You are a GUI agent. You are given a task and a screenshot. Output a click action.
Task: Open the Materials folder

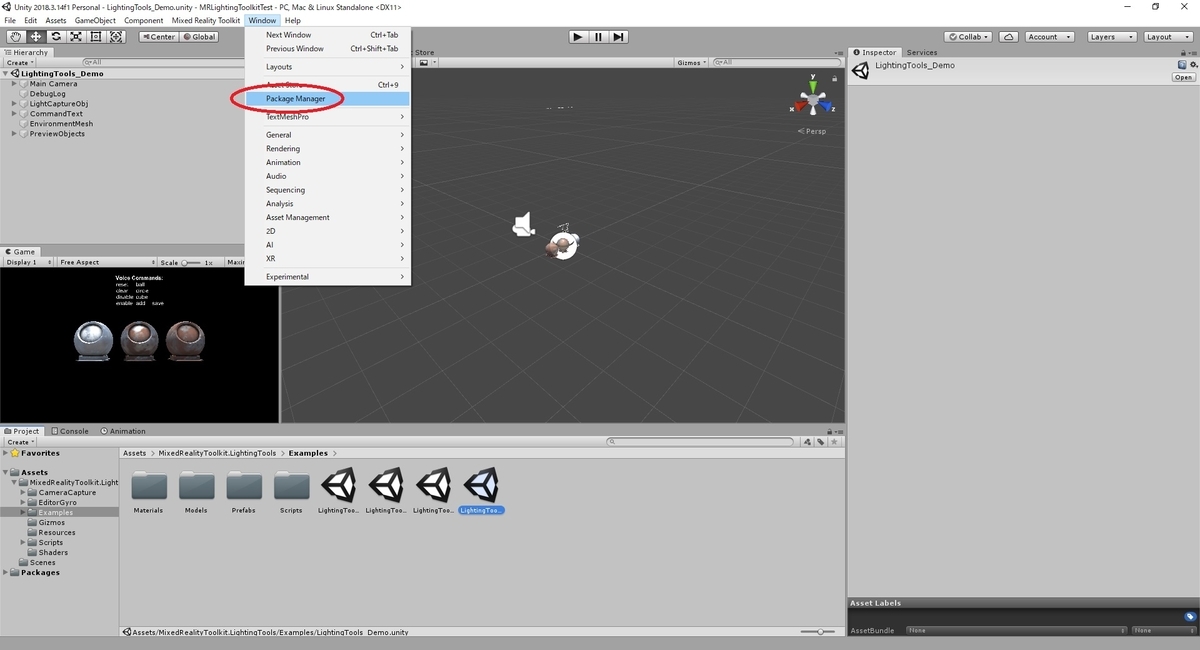149,492
